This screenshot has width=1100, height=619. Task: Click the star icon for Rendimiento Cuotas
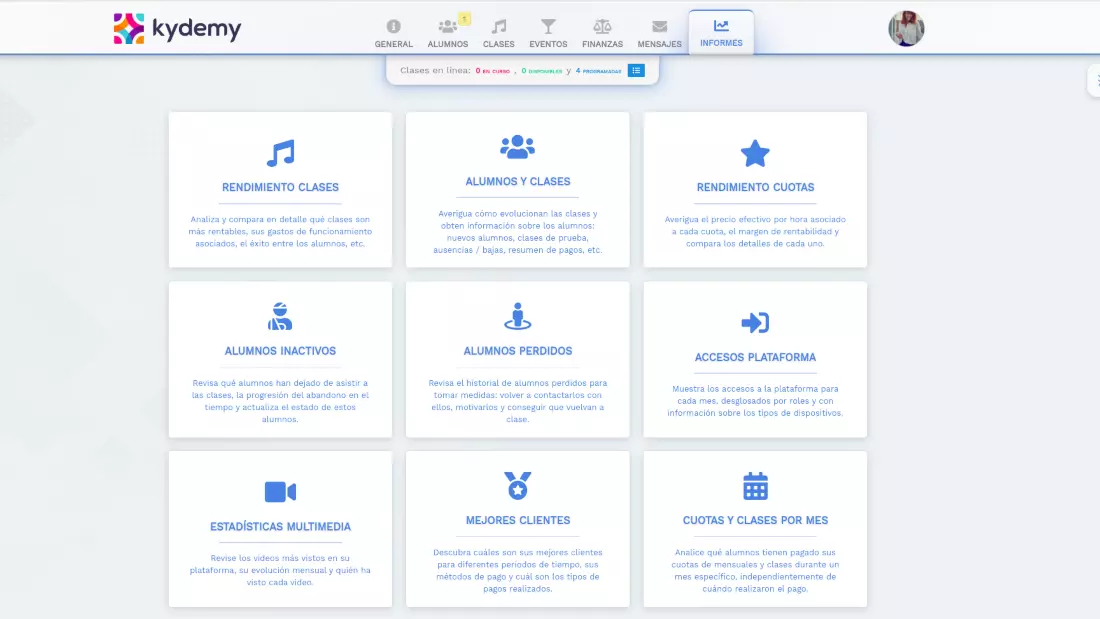pos(755,153)
